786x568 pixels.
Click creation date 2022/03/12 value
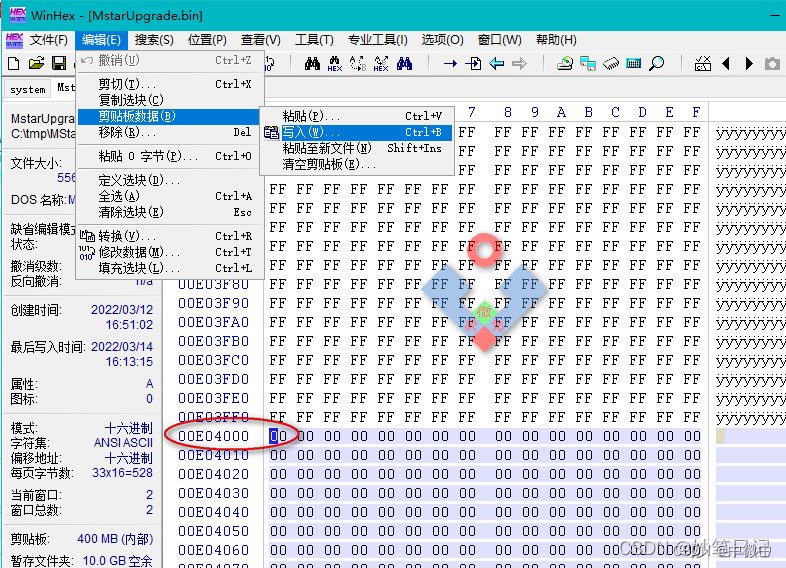pyautogui.click(x=122, y=310)
